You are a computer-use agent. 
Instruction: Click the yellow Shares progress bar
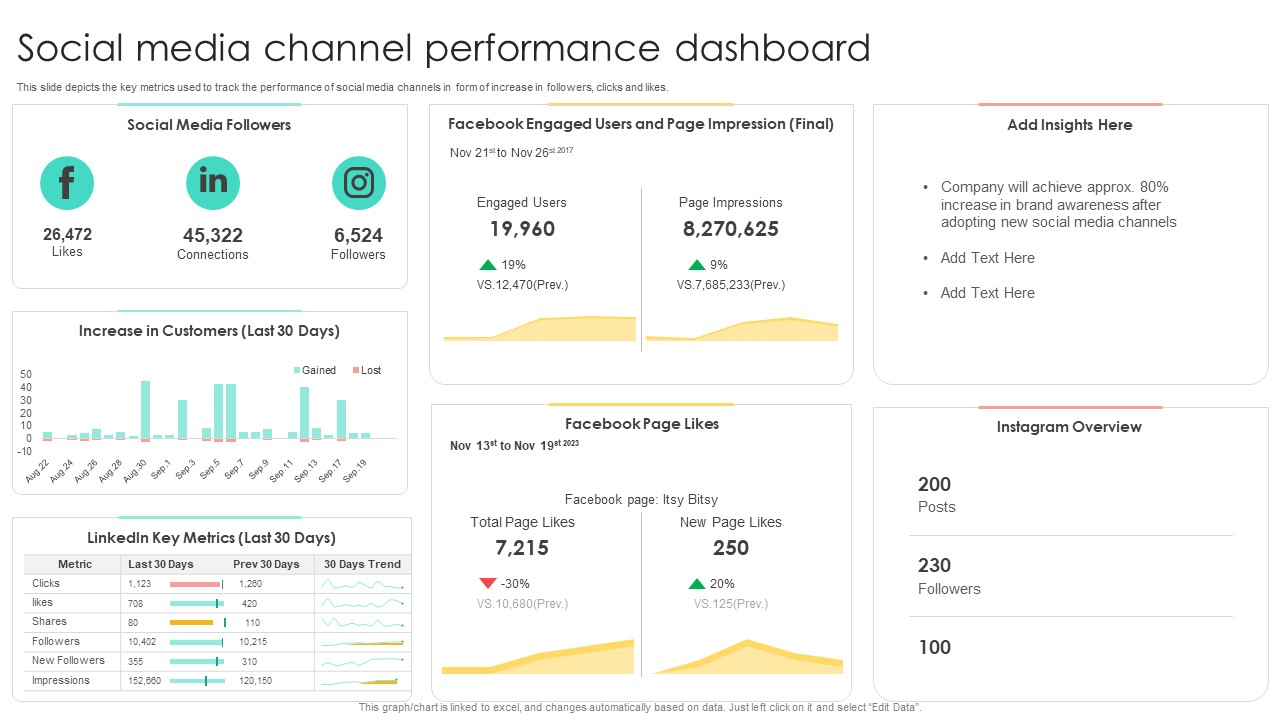coord(192,622)
